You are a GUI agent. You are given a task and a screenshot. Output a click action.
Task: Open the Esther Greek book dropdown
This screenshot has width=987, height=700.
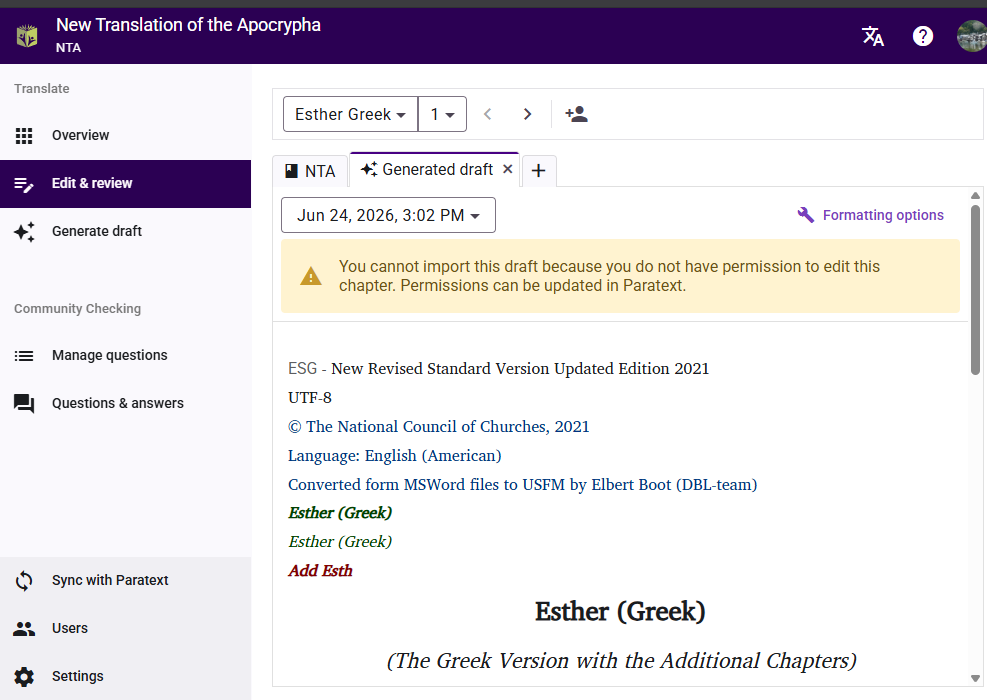[351, 114]
